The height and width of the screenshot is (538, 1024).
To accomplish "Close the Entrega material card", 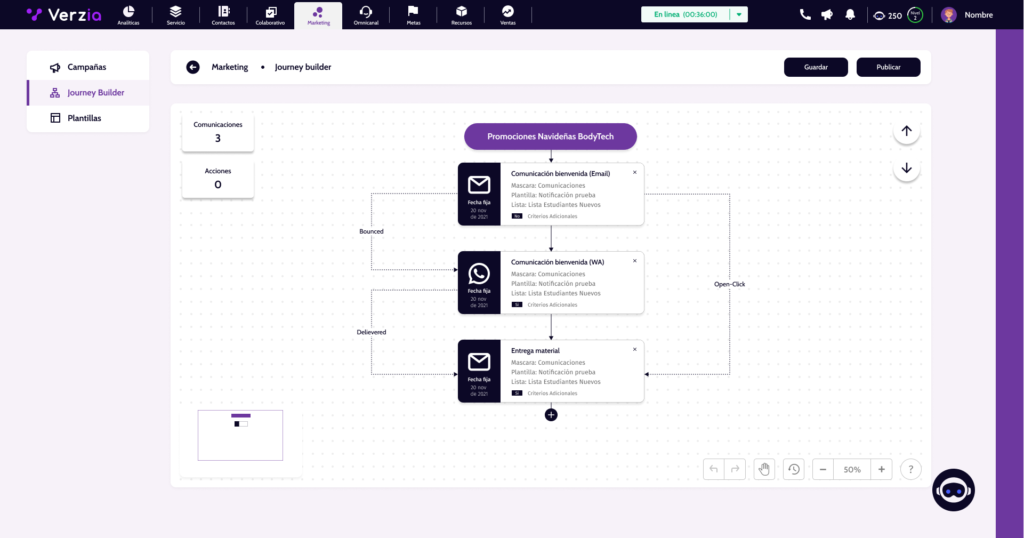I will (x=635, y=349).
